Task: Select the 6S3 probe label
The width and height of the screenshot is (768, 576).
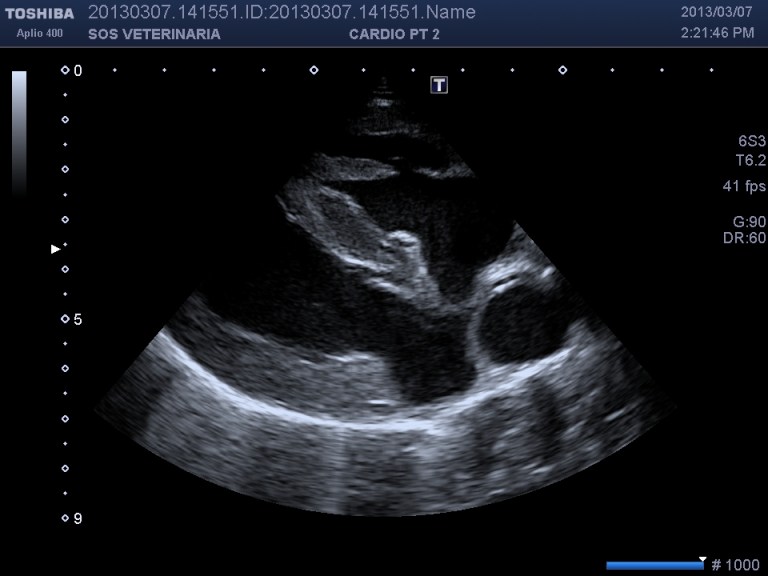Action: coord(751,141)
